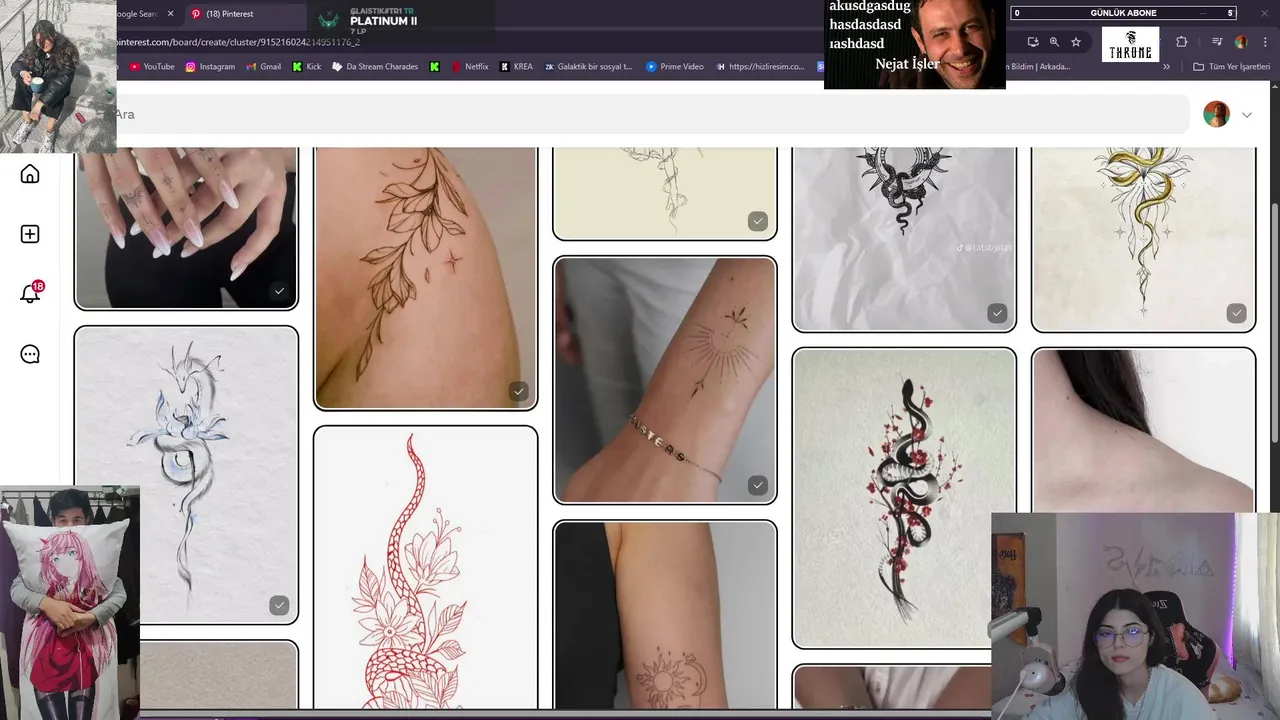Uncheck the gold snake pin checkmark

pyautogui.click(x=1237, y=313)
